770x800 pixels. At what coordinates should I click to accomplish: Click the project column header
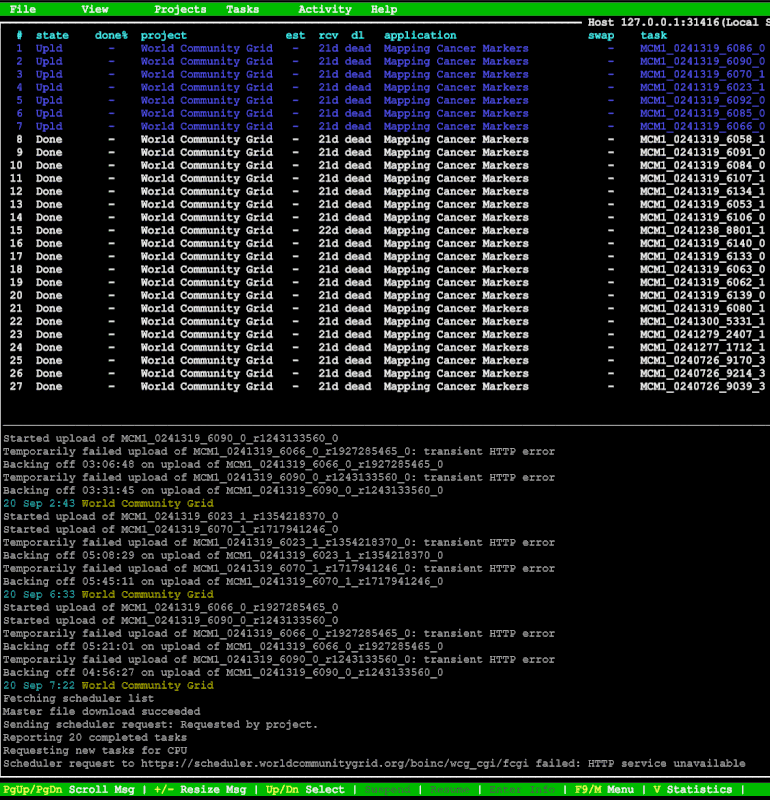coord(164,35)
